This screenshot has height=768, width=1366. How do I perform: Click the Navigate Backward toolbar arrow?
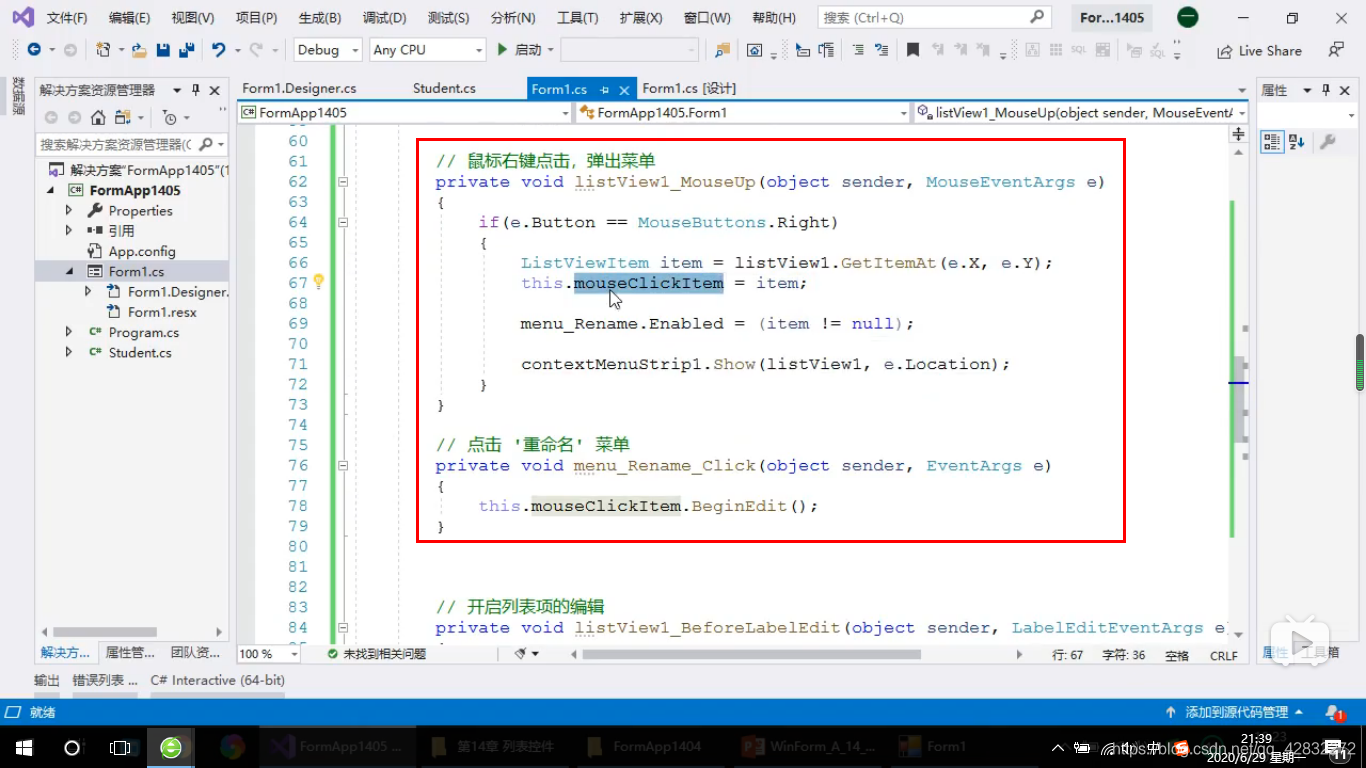(33, 50)
